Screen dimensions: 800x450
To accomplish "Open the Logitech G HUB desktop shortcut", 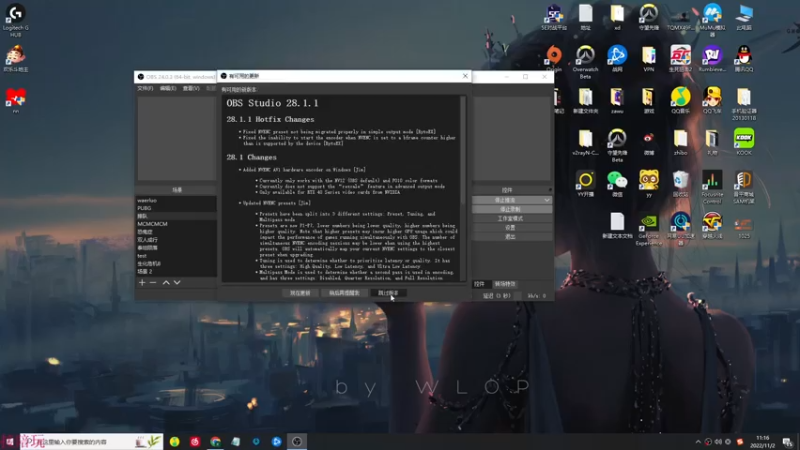I will (x=15, y=19).
